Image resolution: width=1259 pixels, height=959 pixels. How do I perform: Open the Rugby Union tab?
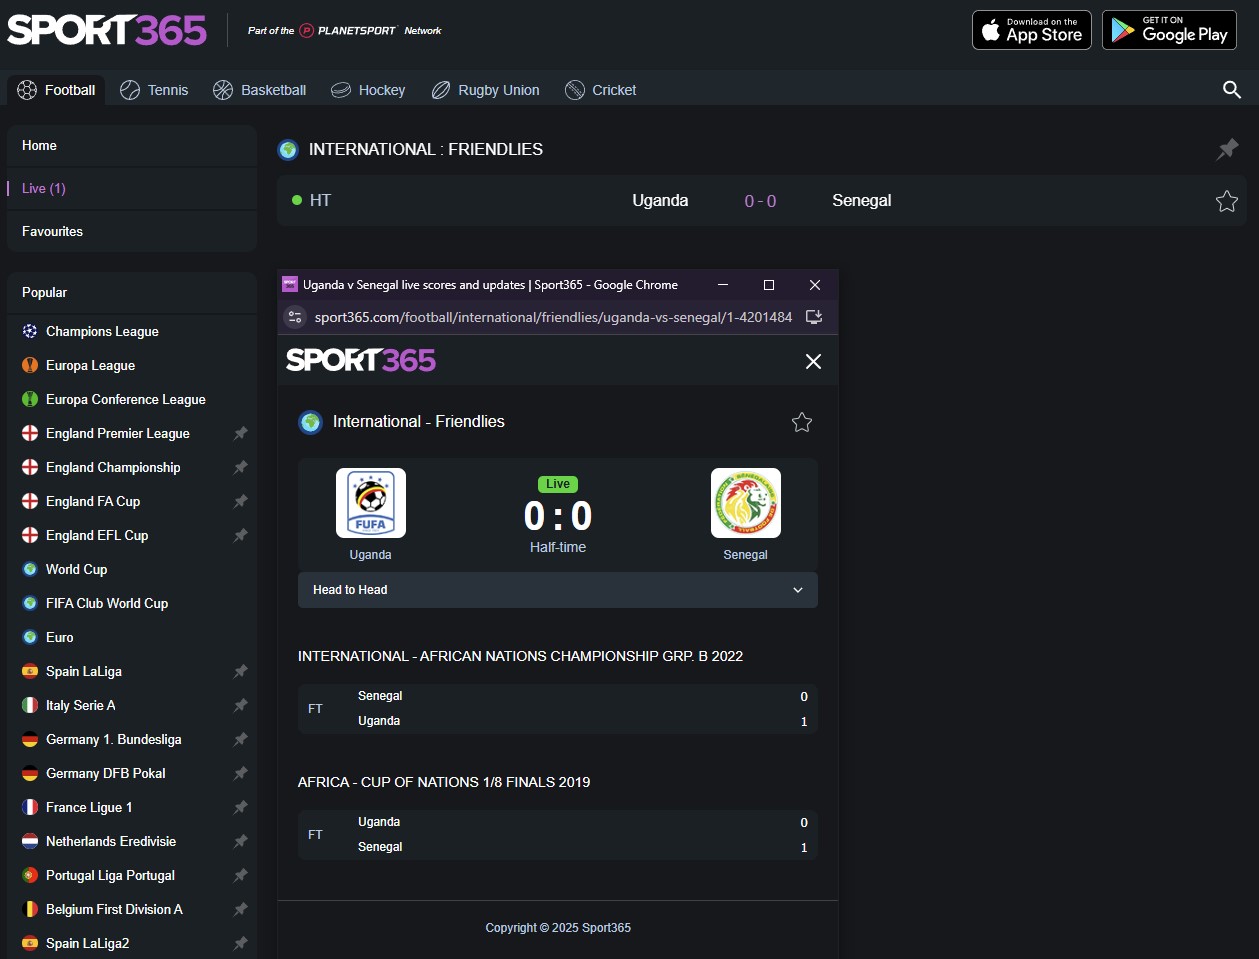pos(485,90)
